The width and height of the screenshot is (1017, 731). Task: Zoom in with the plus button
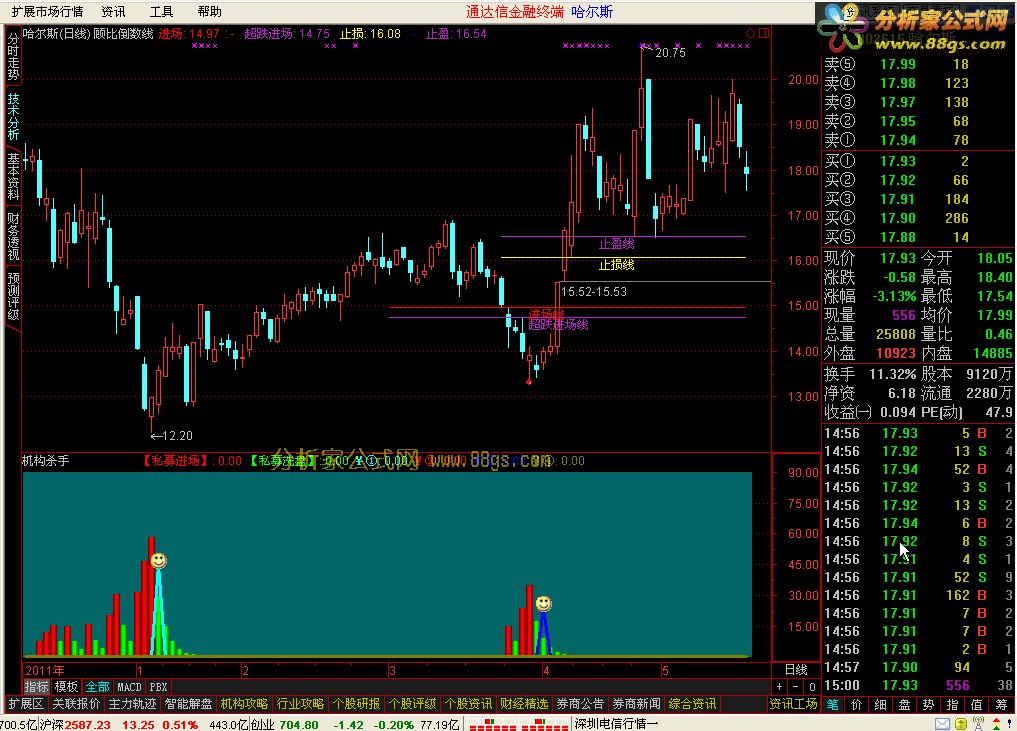pyautogui.click(x=780, y=686)
